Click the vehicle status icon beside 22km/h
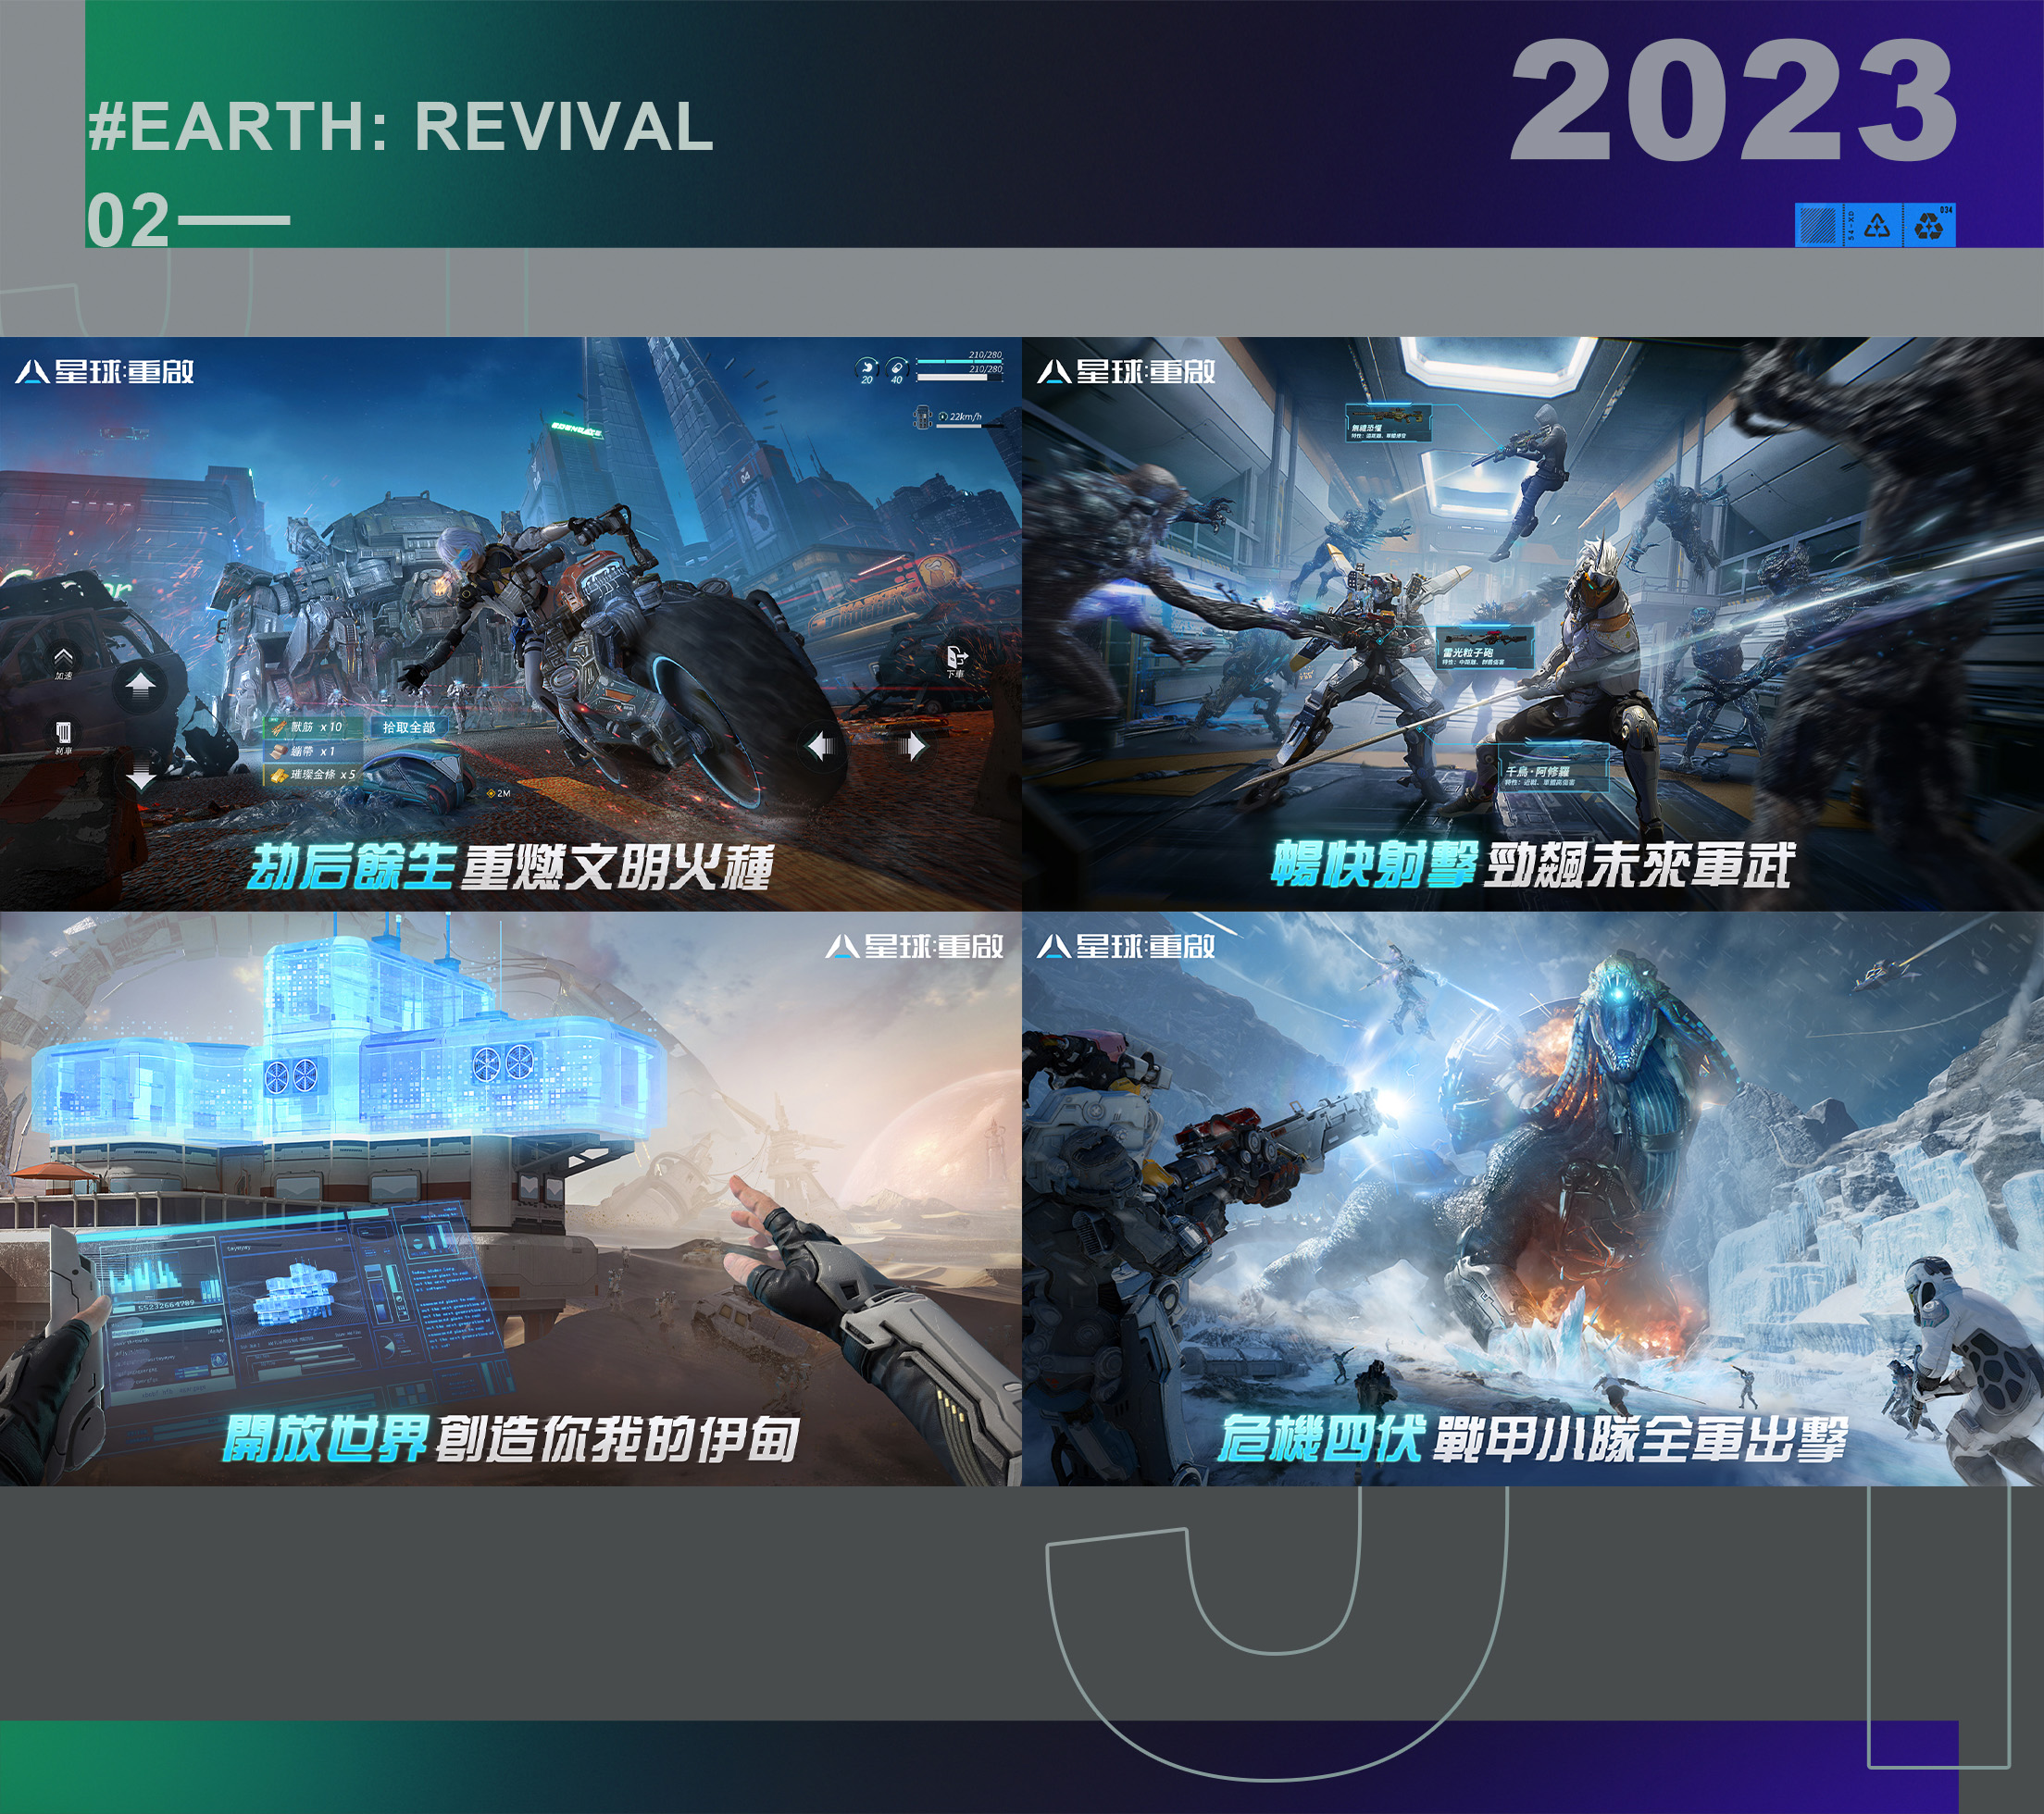Image resolution: width=2044 pixels, height=1814 pixels. tap(924, 416)
